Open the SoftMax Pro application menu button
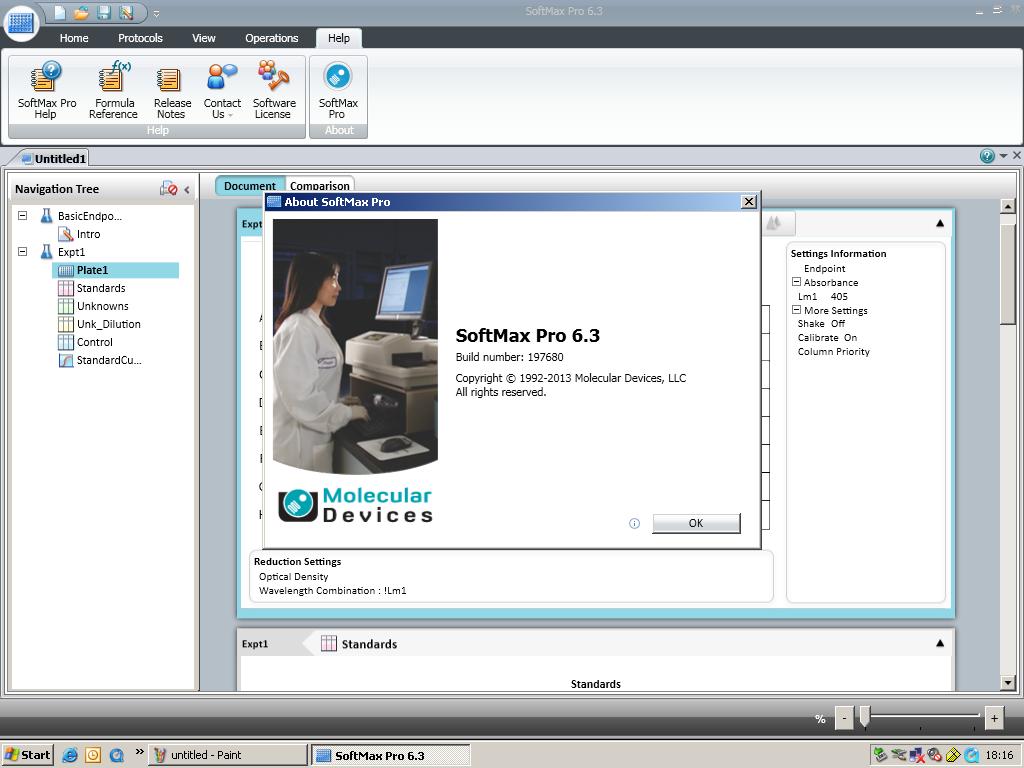Screen dimensions: 1024x768 pos(21,22)
